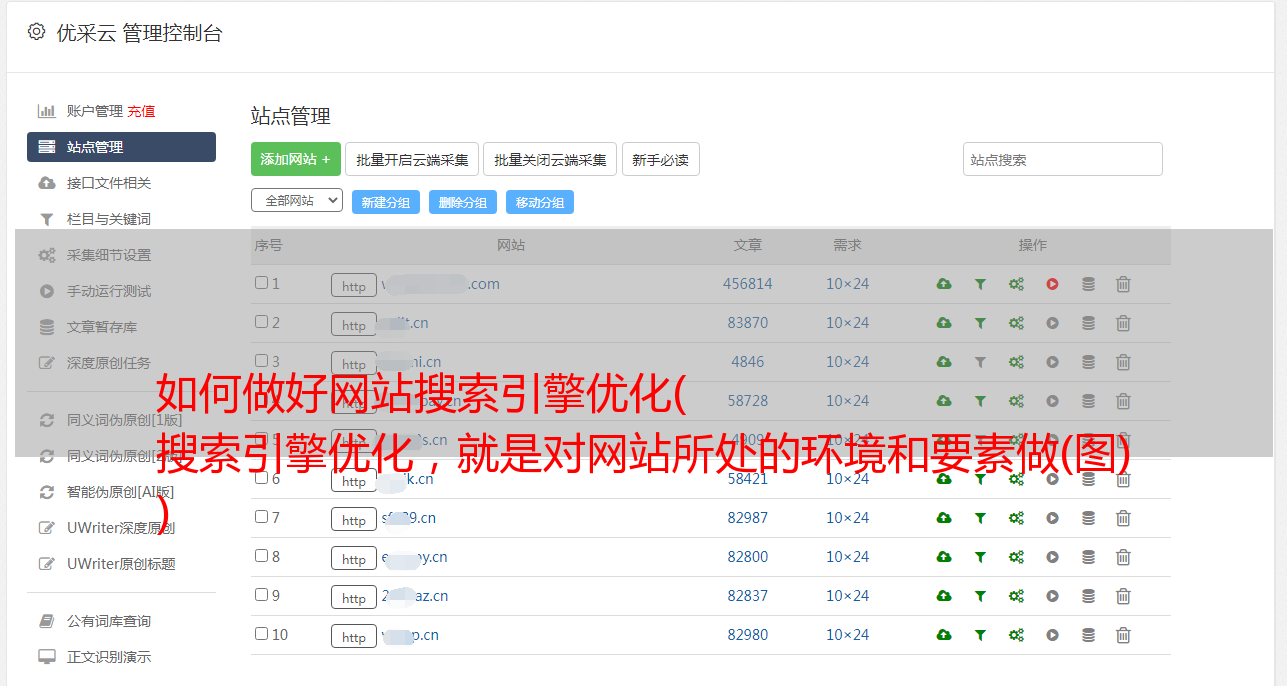Open 账户管理 in the sidebar
Screen dimensions: 1287x686
coord(94,111)
